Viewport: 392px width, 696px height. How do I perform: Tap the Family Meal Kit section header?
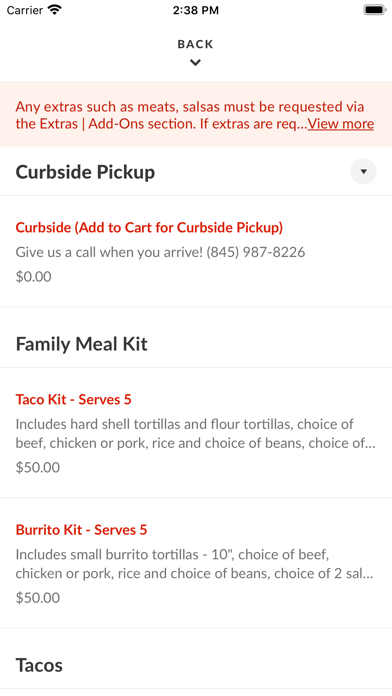click(82, 344)
